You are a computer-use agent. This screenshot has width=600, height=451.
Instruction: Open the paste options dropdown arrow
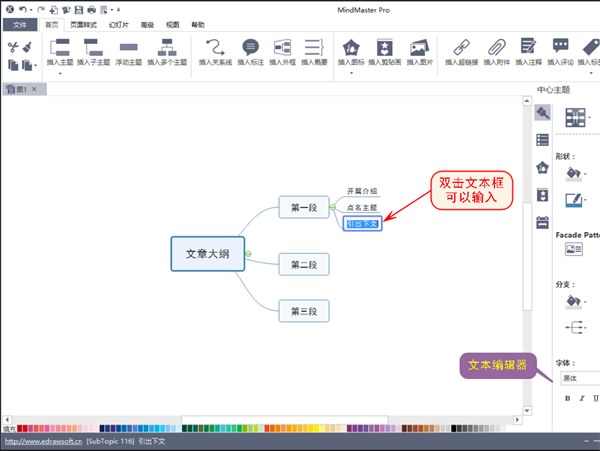pyautogui.click(x=36, y=65)
